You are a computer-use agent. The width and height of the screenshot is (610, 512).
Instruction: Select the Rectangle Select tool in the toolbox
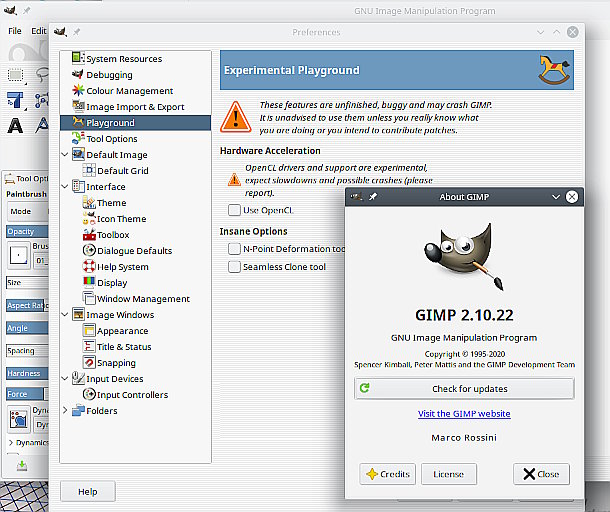tap(16, 75)
